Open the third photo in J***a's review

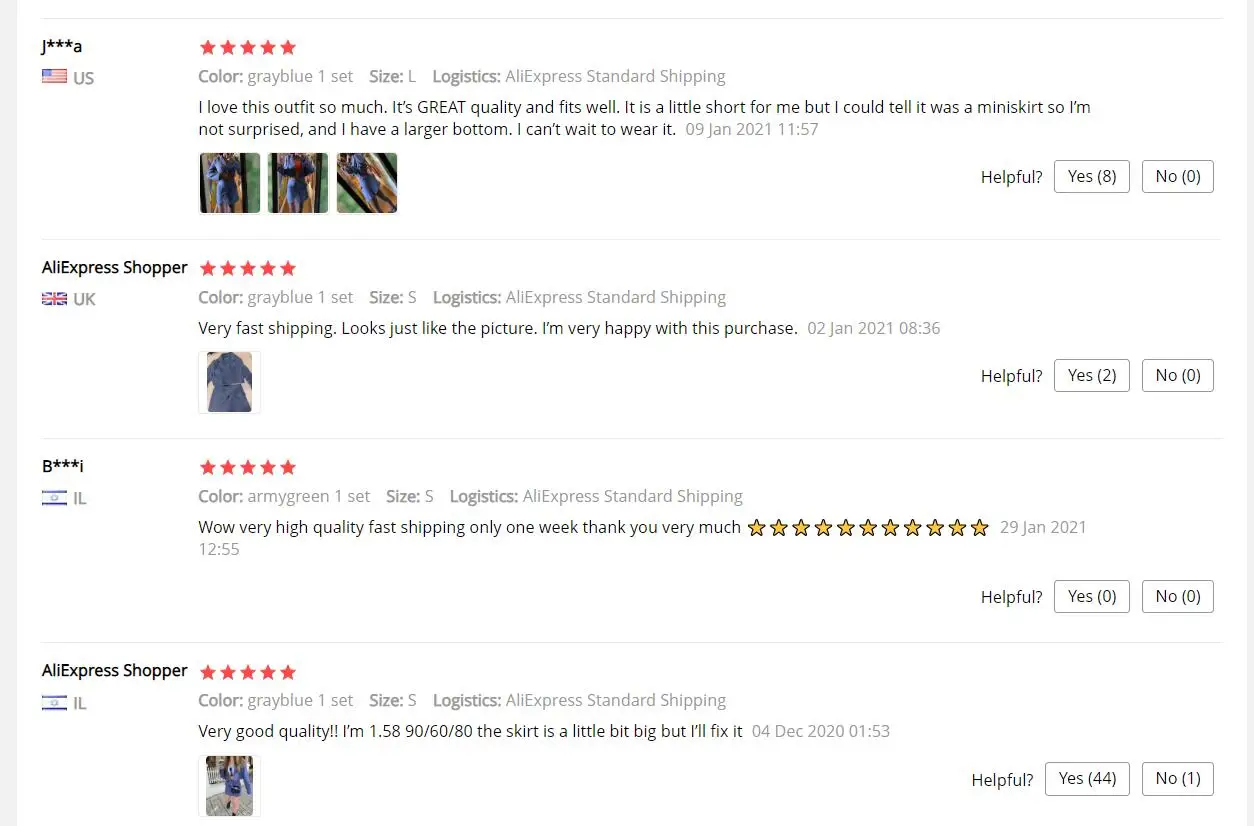367,183
